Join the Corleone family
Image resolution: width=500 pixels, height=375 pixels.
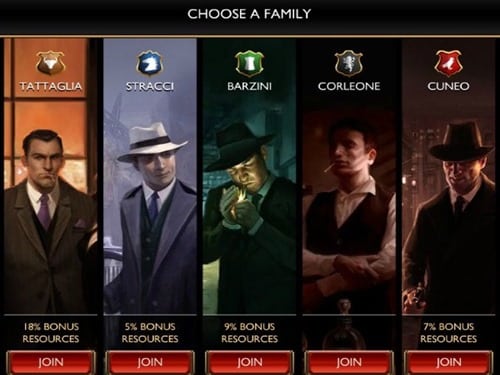pos(349,362)
